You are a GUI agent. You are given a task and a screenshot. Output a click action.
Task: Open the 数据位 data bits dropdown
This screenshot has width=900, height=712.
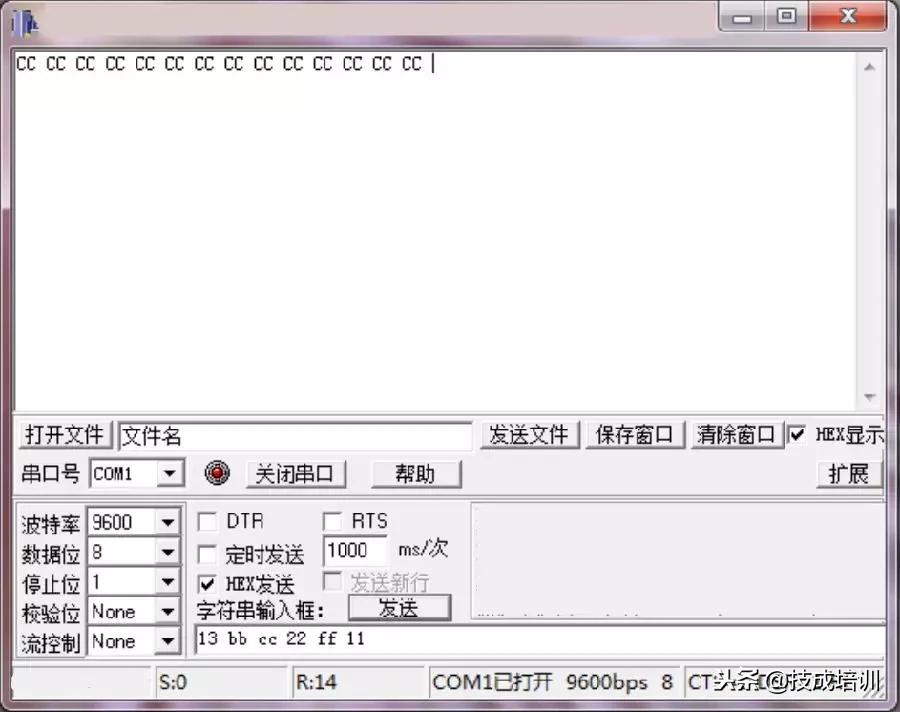pyautogui.click(x=166, y=551)
